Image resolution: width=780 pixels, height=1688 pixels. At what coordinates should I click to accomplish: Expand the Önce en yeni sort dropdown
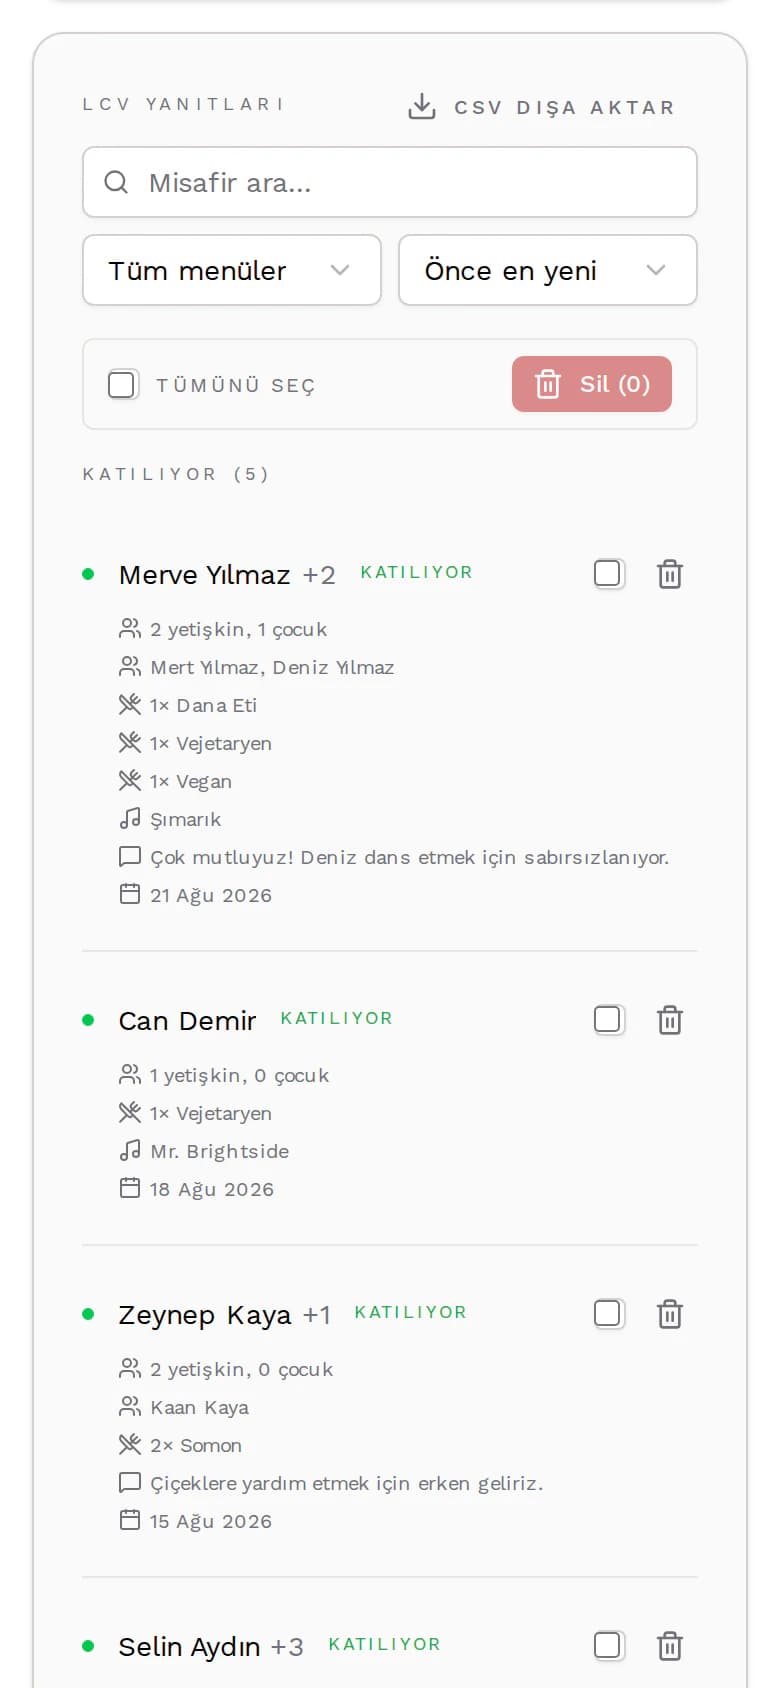coord(548,270)
